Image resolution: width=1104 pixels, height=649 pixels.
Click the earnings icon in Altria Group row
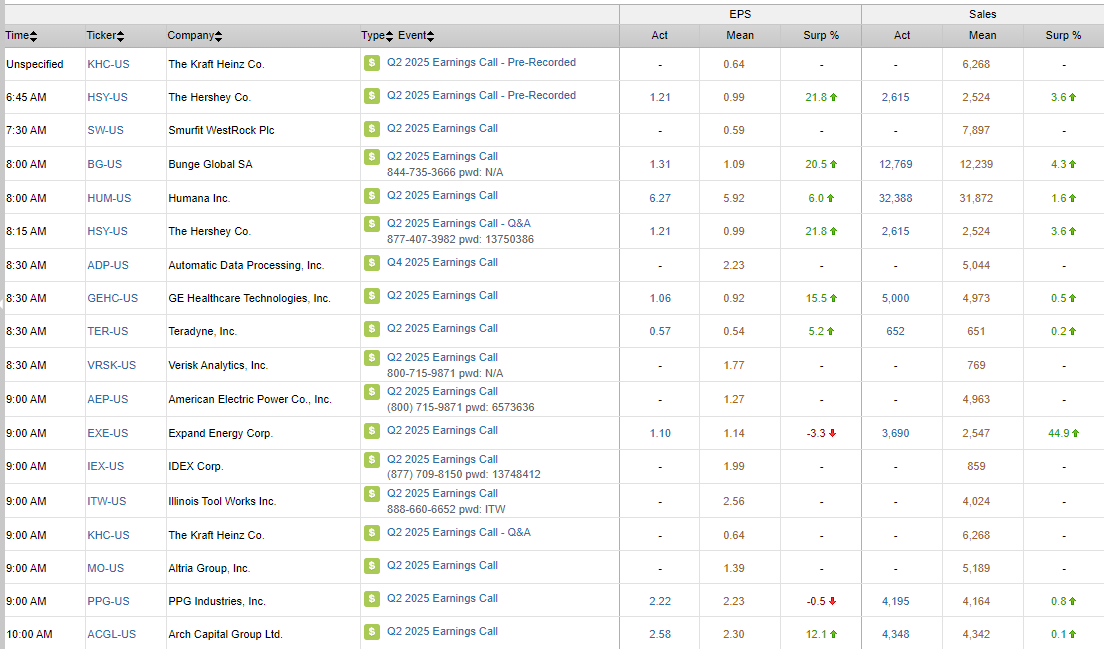[372, 566]
